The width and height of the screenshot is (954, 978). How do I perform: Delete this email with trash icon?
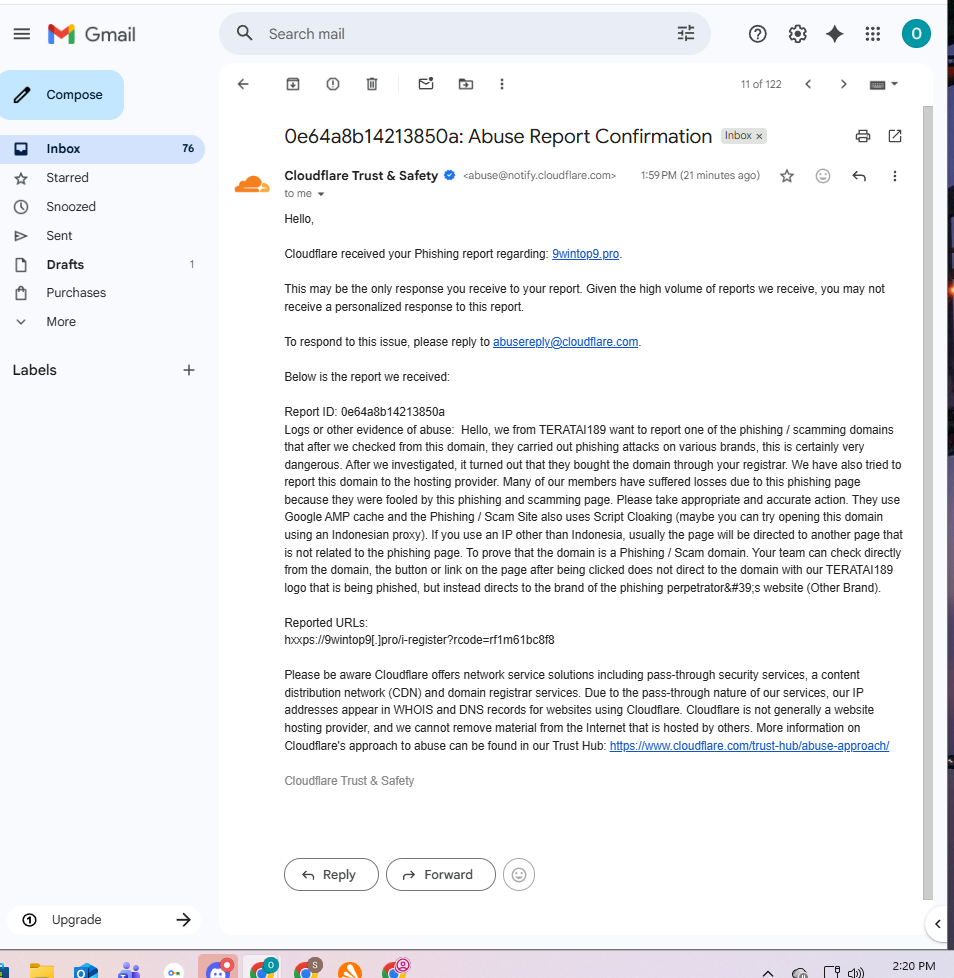(372, 84)
